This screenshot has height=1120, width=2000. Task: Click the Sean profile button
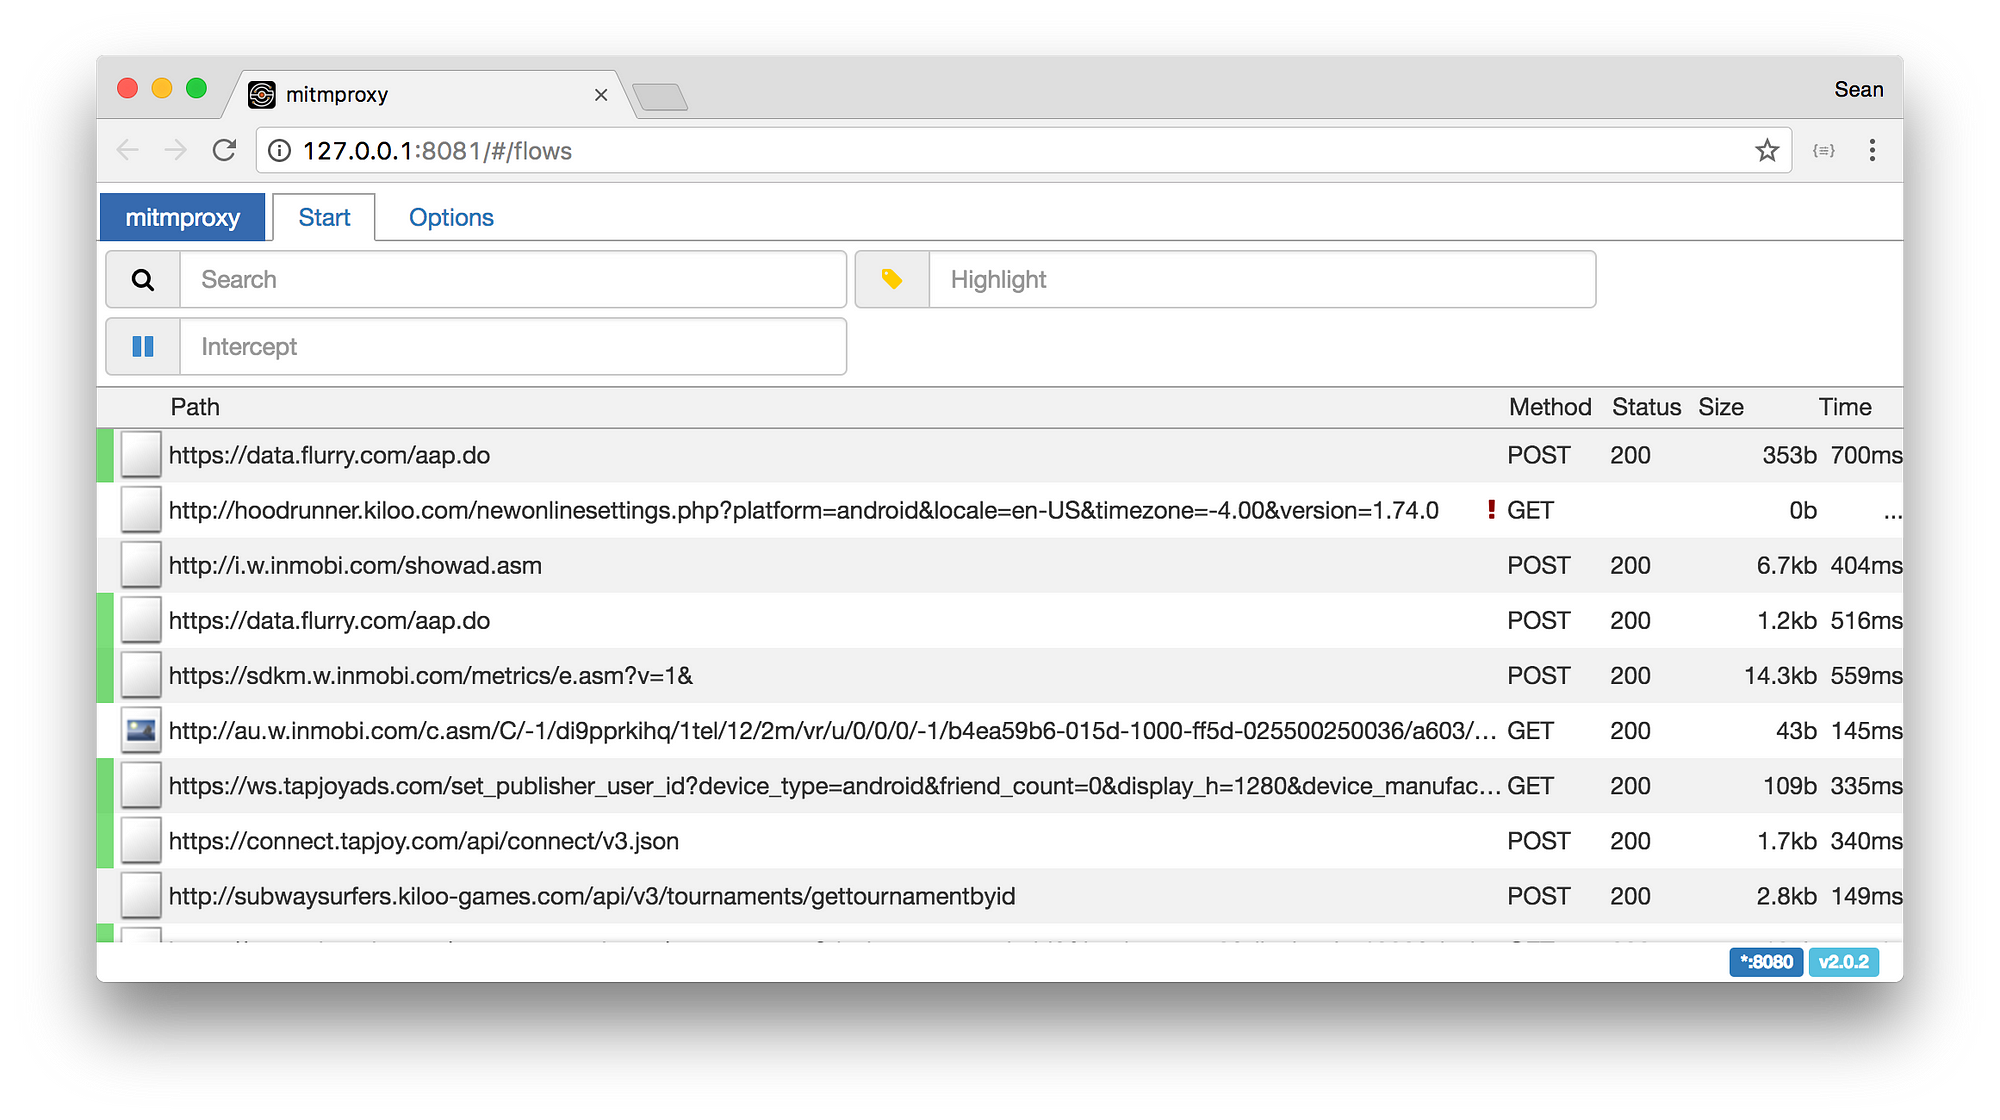pyautogui.click(x=1859, y=89)
